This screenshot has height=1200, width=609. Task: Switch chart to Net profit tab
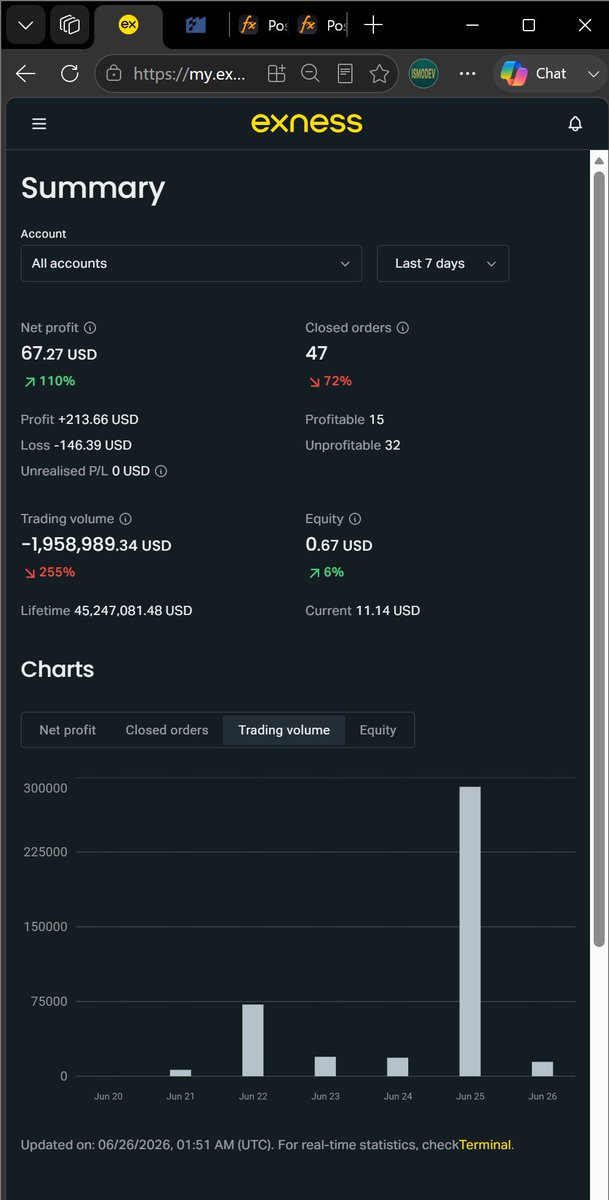(68, 730)
